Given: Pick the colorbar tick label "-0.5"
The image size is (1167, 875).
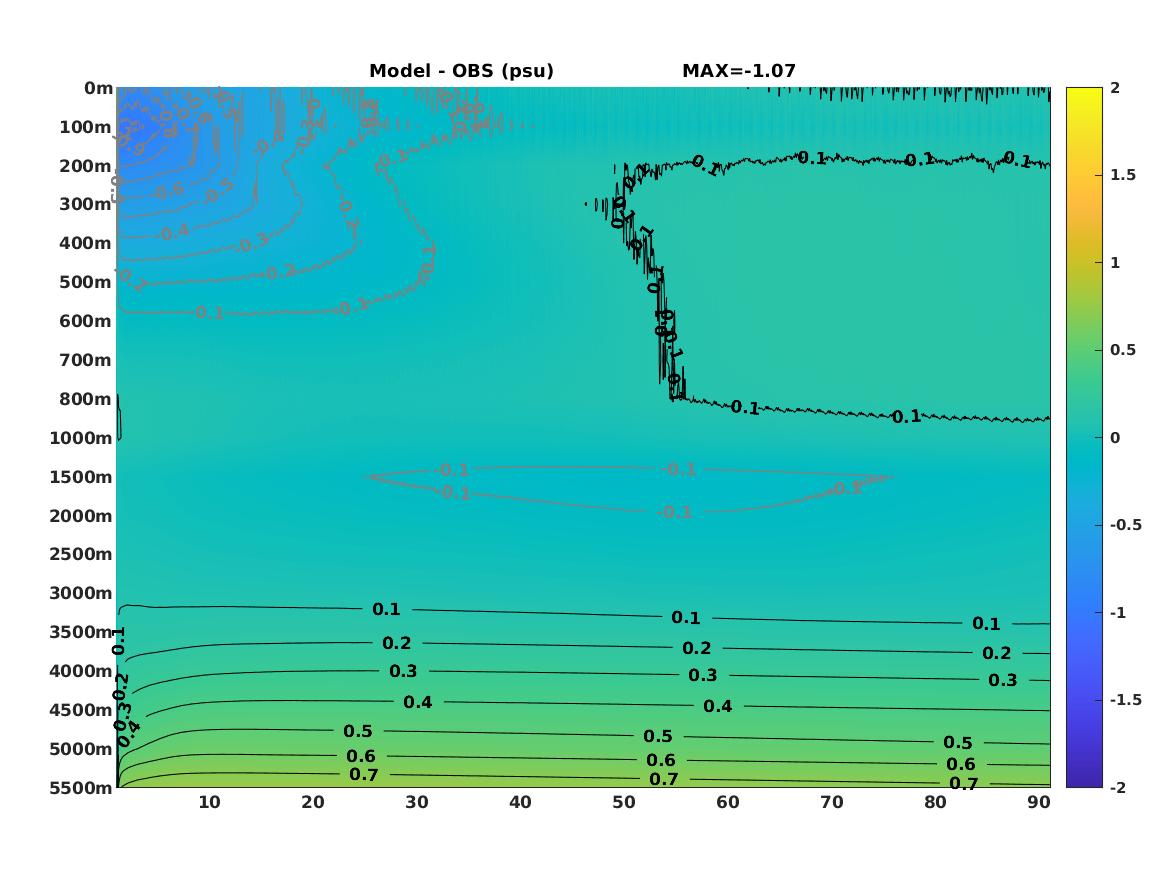Looking at the screenshot, I should [1125, 525].
